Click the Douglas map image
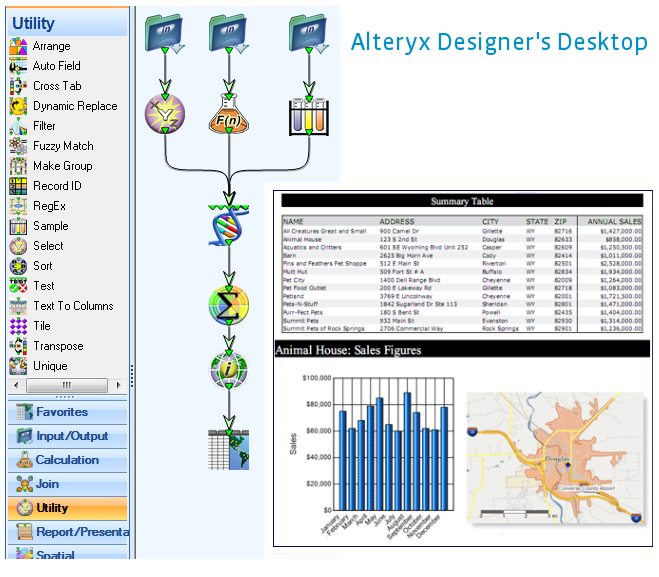 click(555, 458)
